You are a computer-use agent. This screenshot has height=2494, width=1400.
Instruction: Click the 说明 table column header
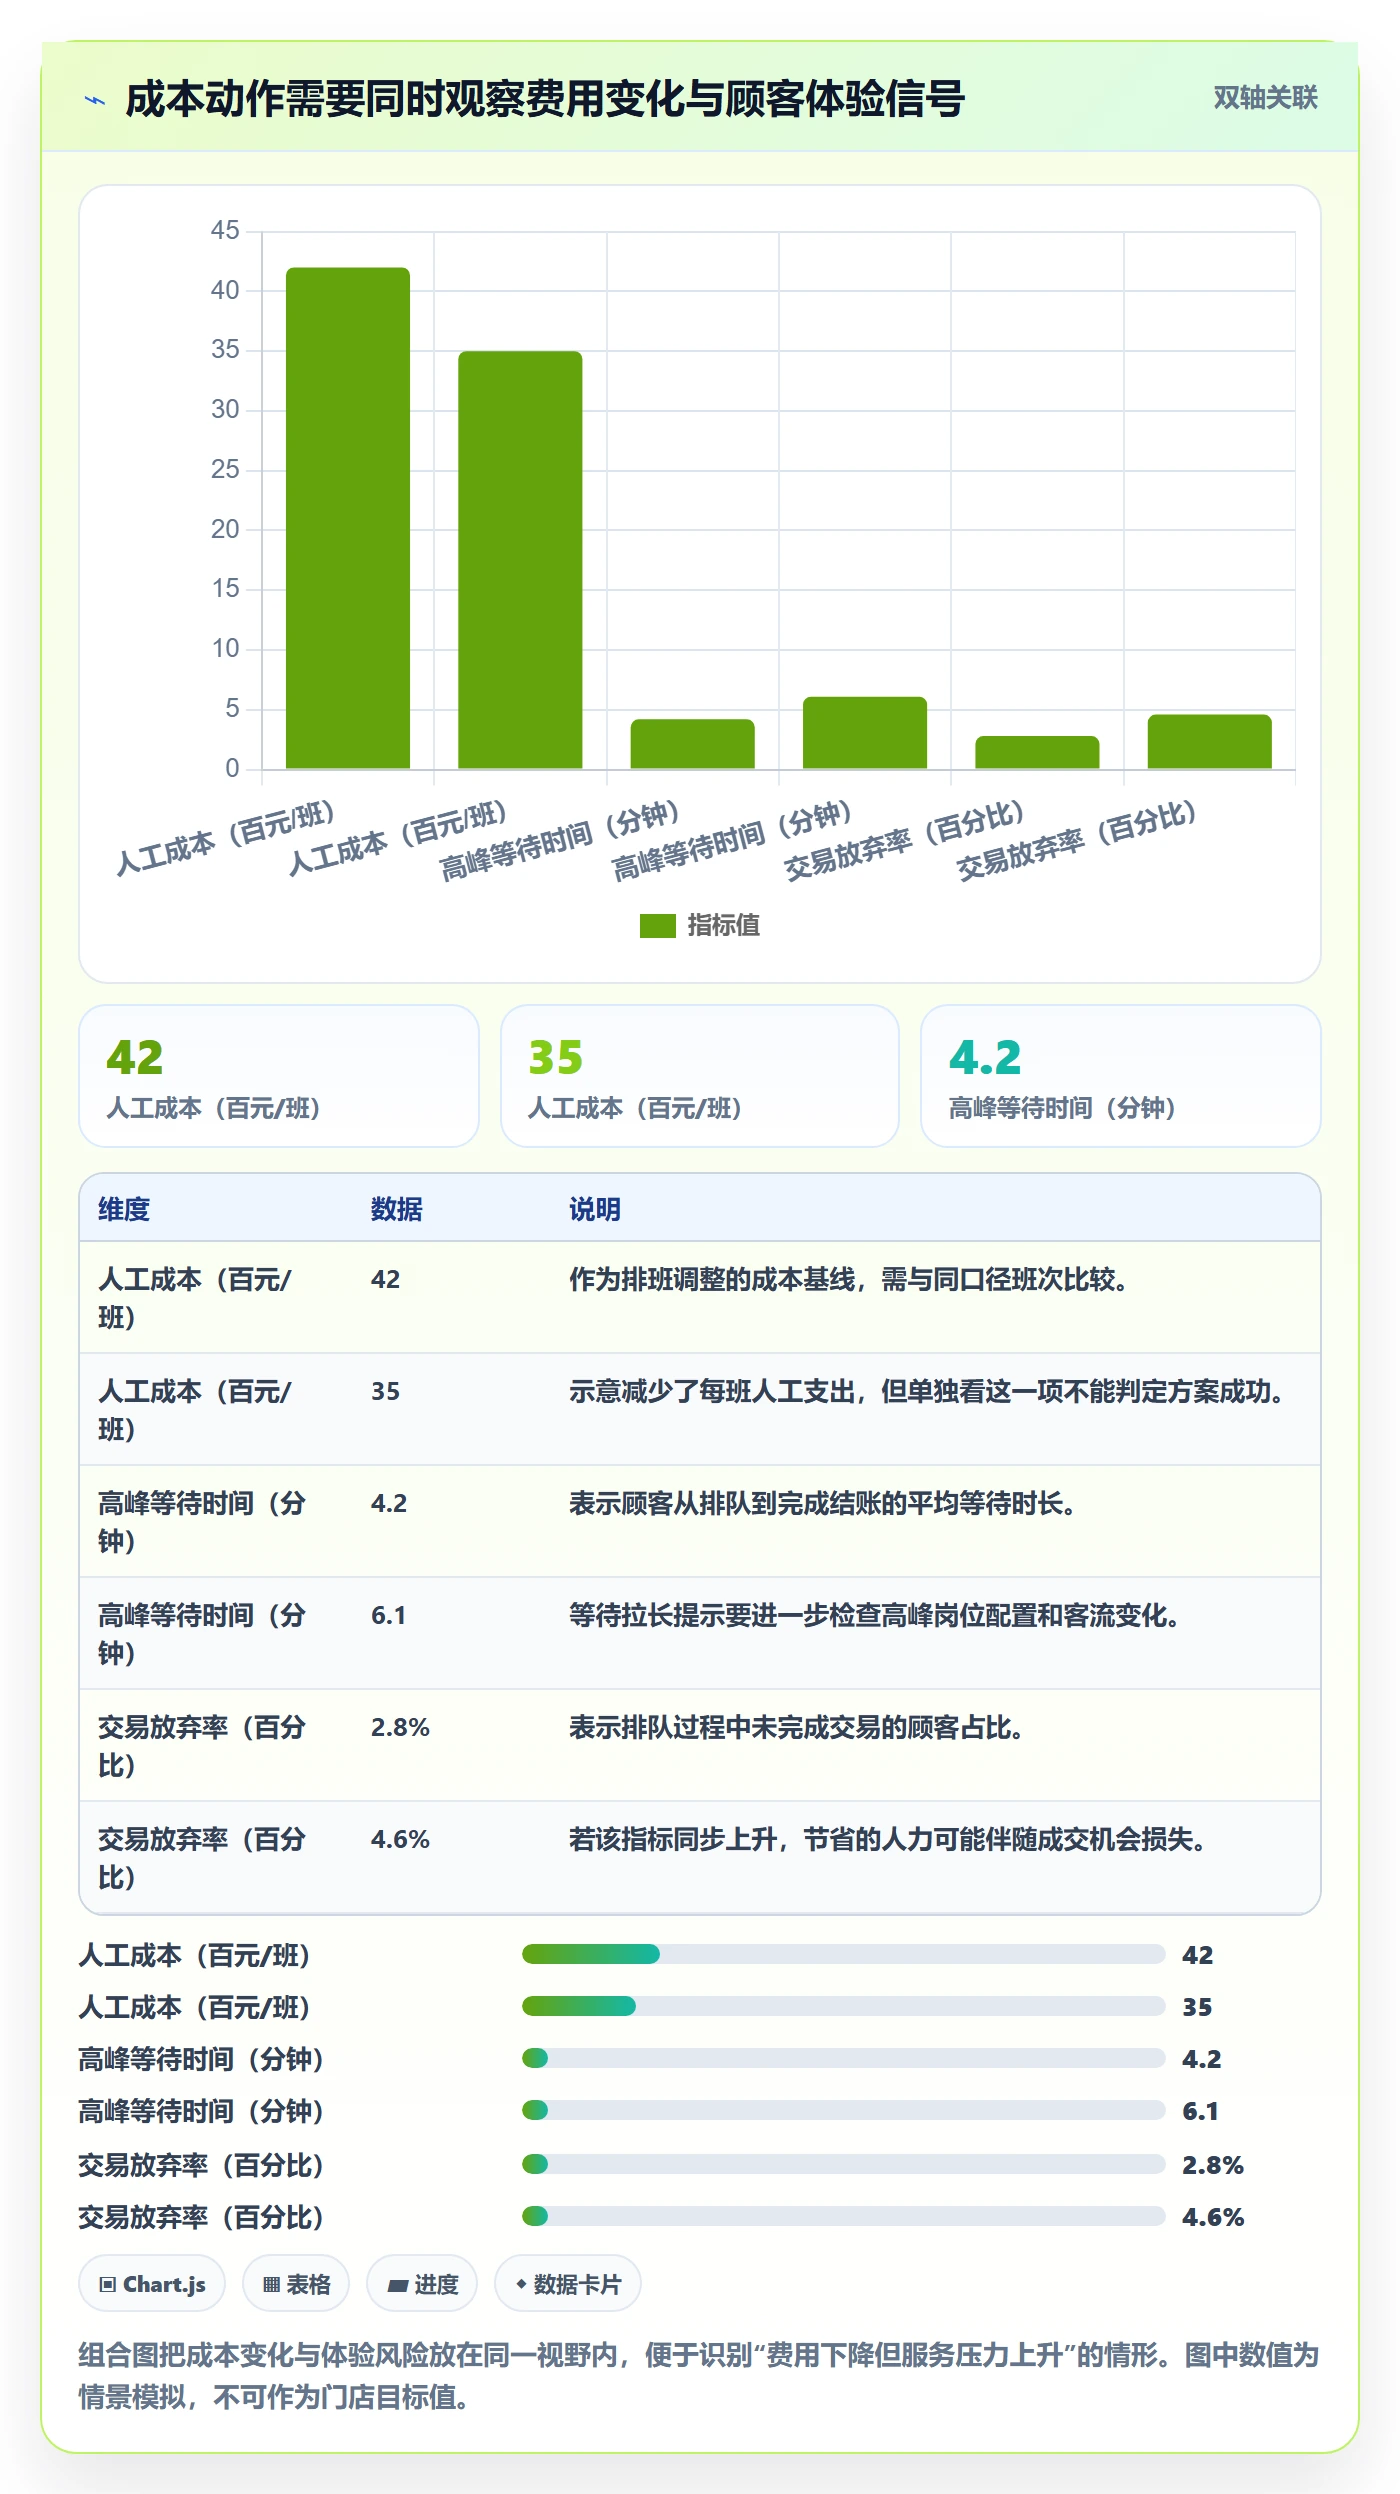coord(595,1209)
